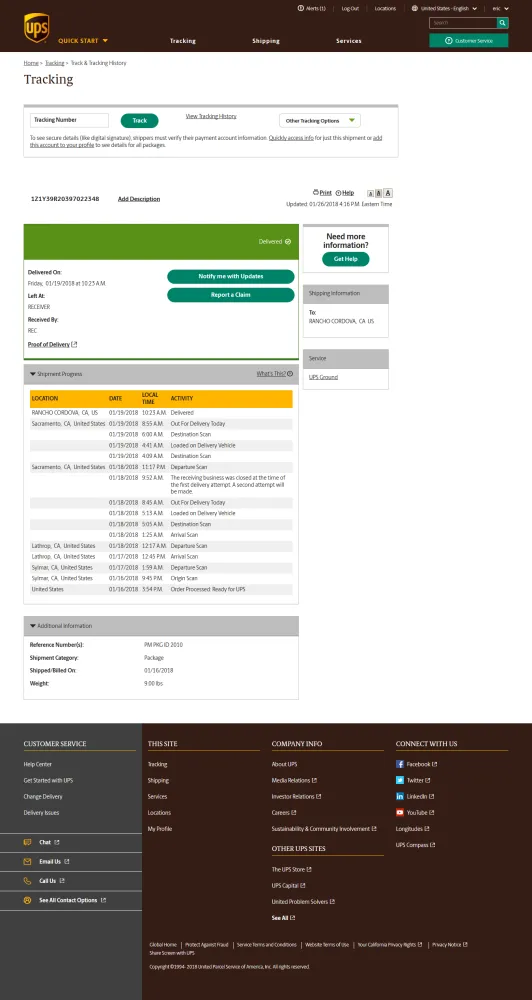Click the Log Out link
The width and height of the screenshot is (532, 1000).
350,8
